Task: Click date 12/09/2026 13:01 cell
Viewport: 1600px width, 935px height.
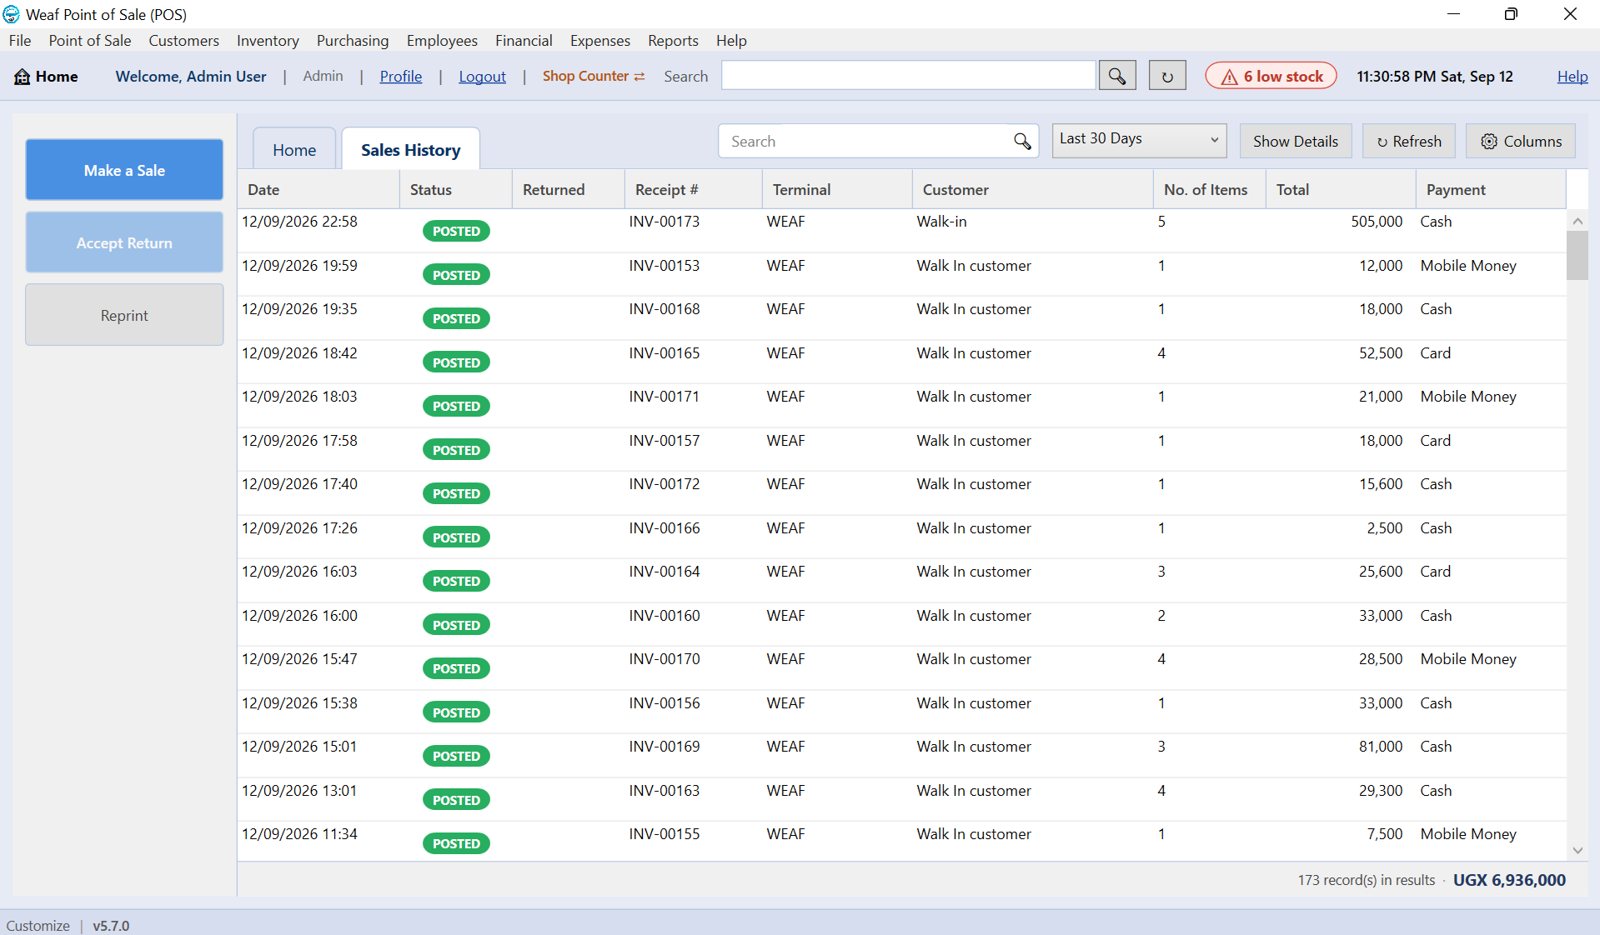Action: pyautogui.click(x=299, y=791)
